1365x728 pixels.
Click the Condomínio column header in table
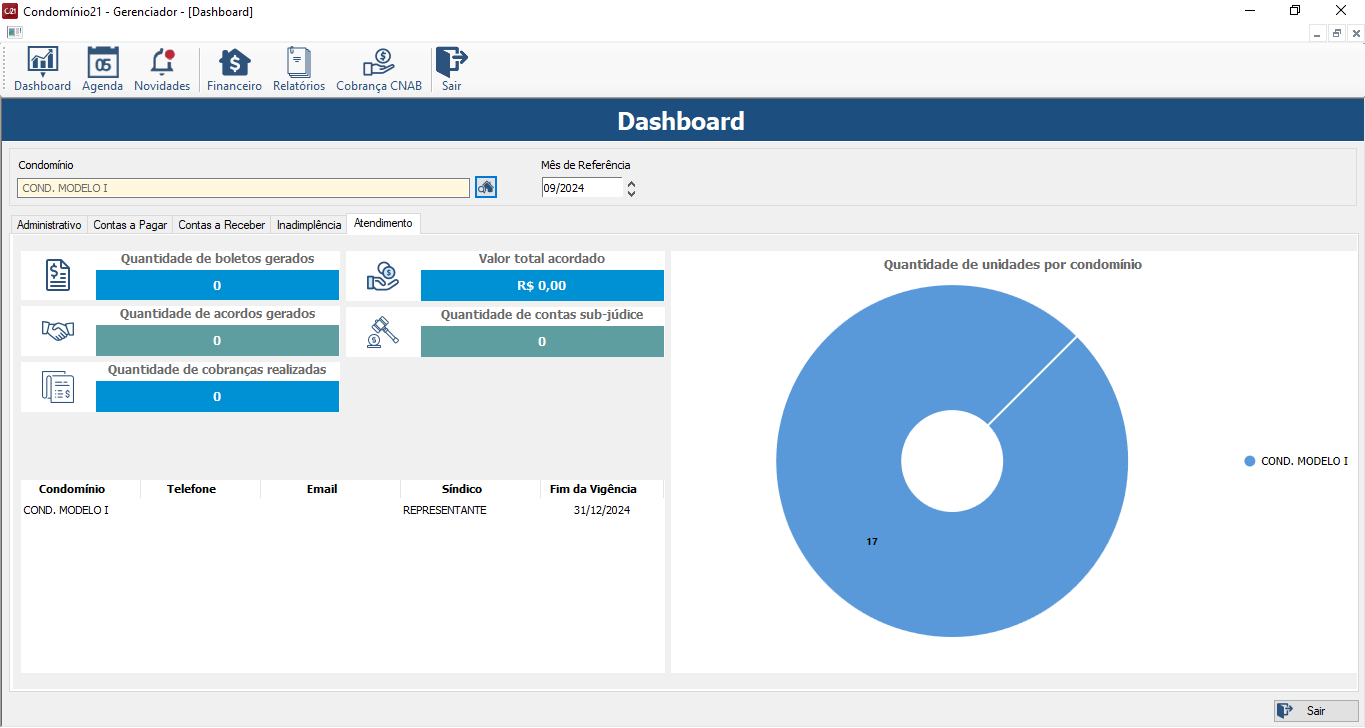tap(72, 489)
